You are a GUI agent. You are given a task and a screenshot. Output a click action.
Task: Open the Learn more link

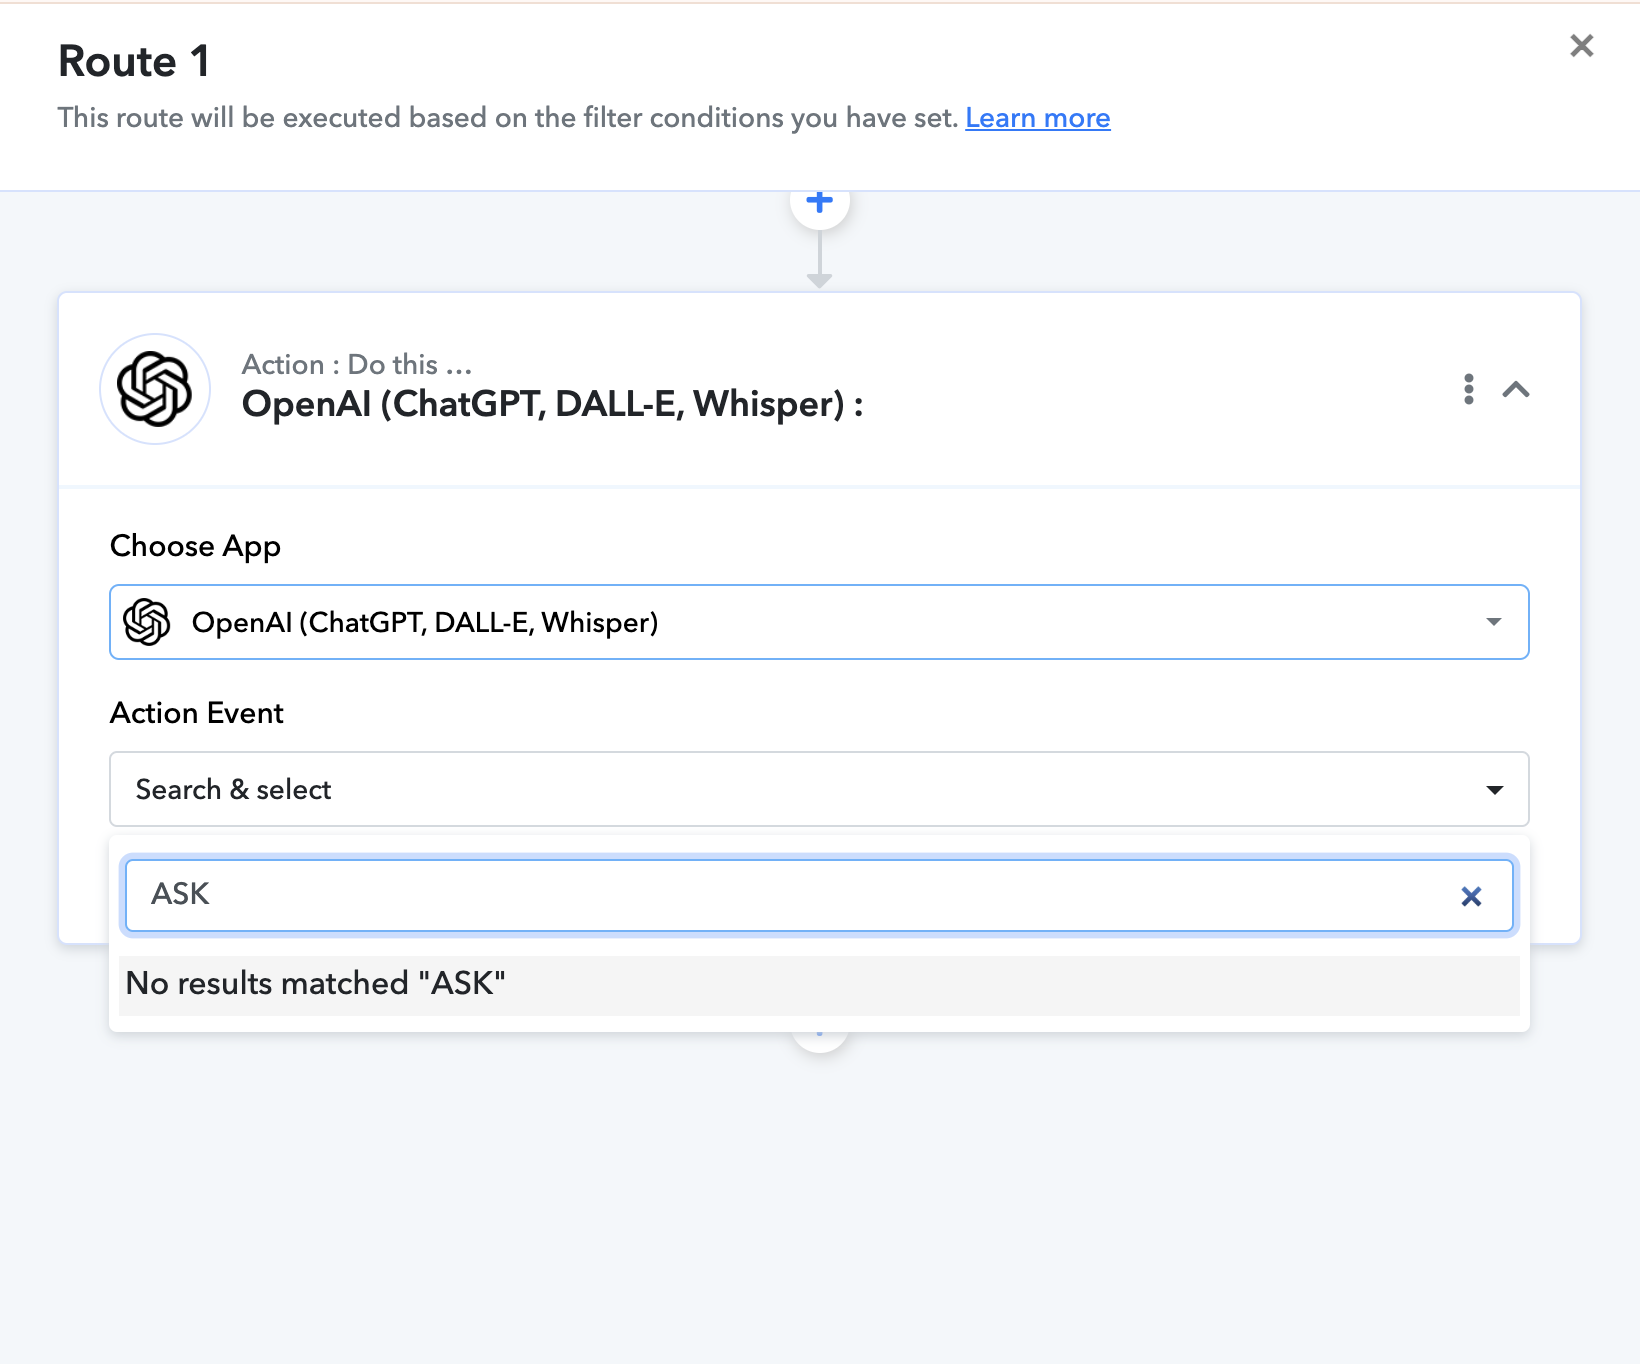pos(1037,118)
